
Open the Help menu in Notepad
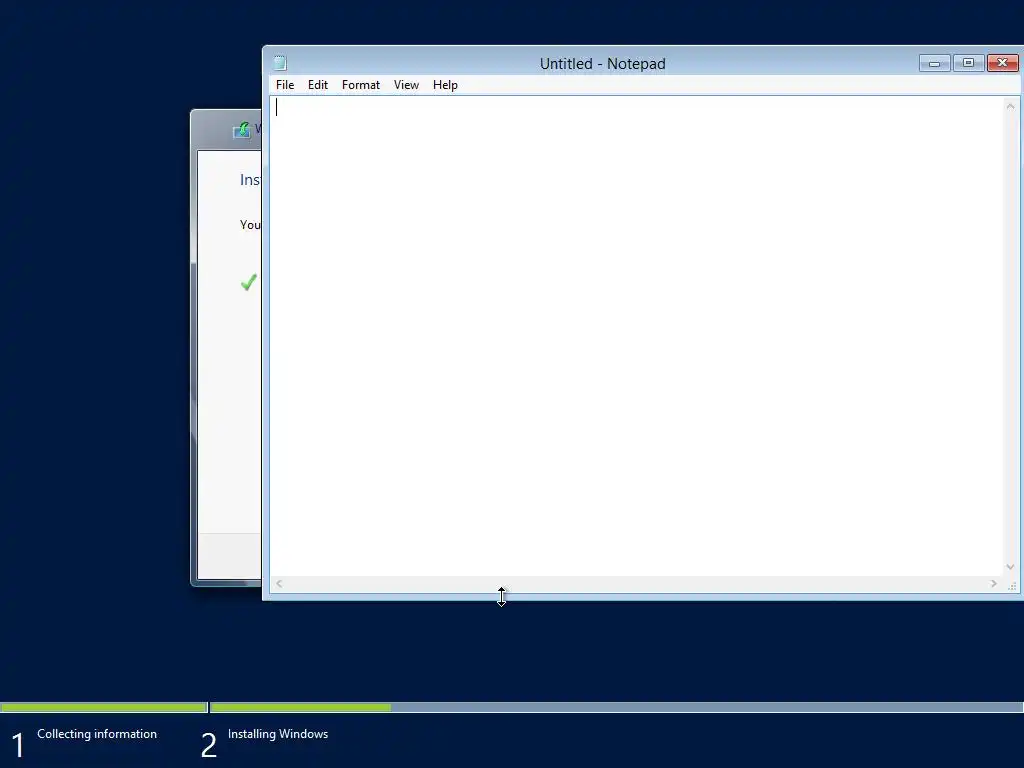tap(445, 85)
